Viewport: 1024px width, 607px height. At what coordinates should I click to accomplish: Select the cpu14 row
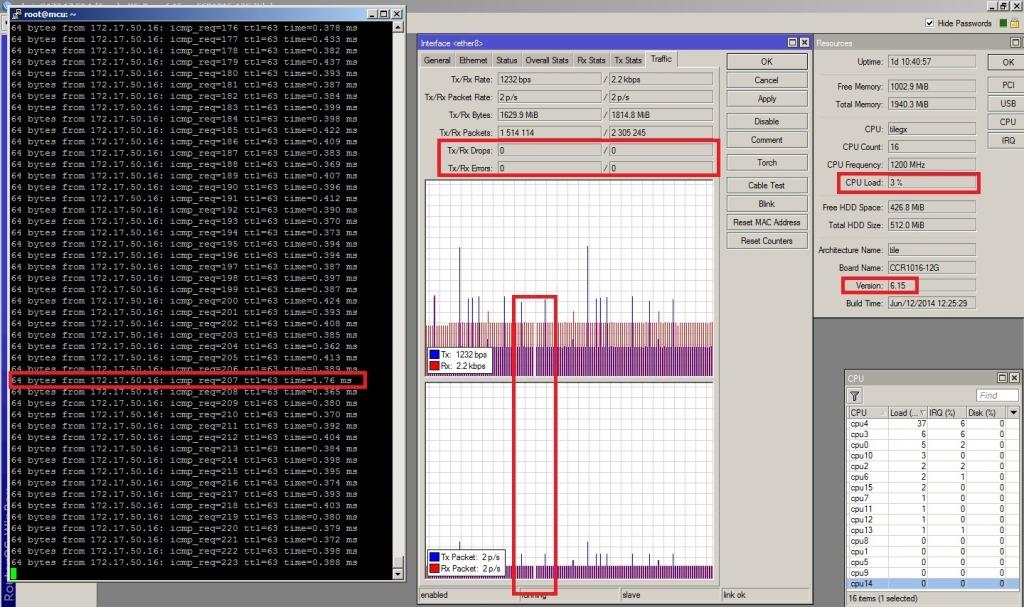pyautogui.click(x=933, y=583)
